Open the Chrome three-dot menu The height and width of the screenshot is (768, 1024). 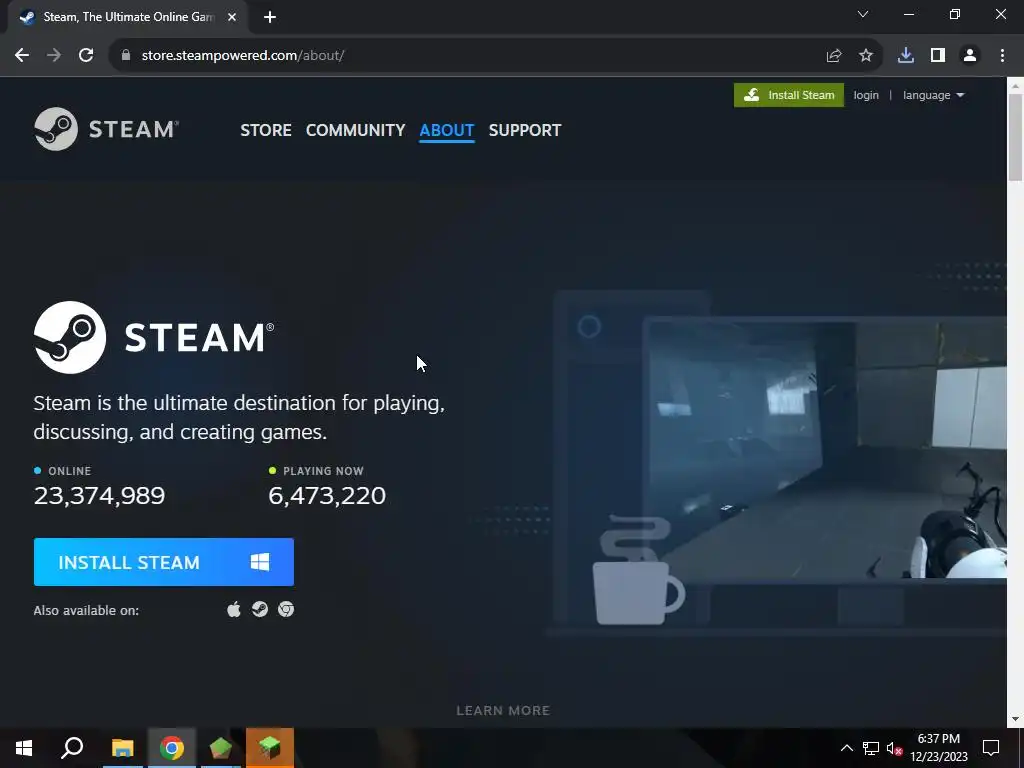click(x=1002, y=56)
